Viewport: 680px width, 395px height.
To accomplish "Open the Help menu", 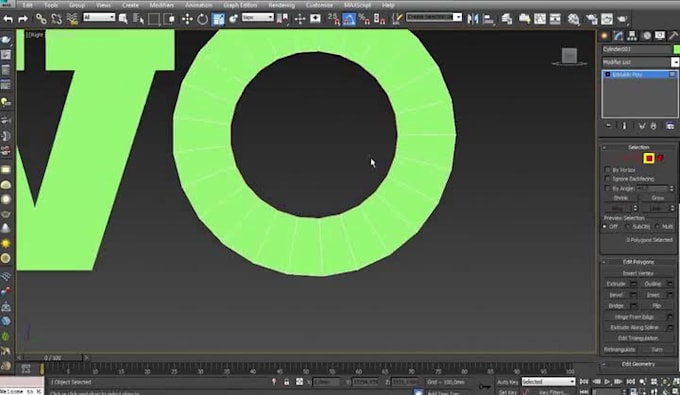I will tap(388, 5).
